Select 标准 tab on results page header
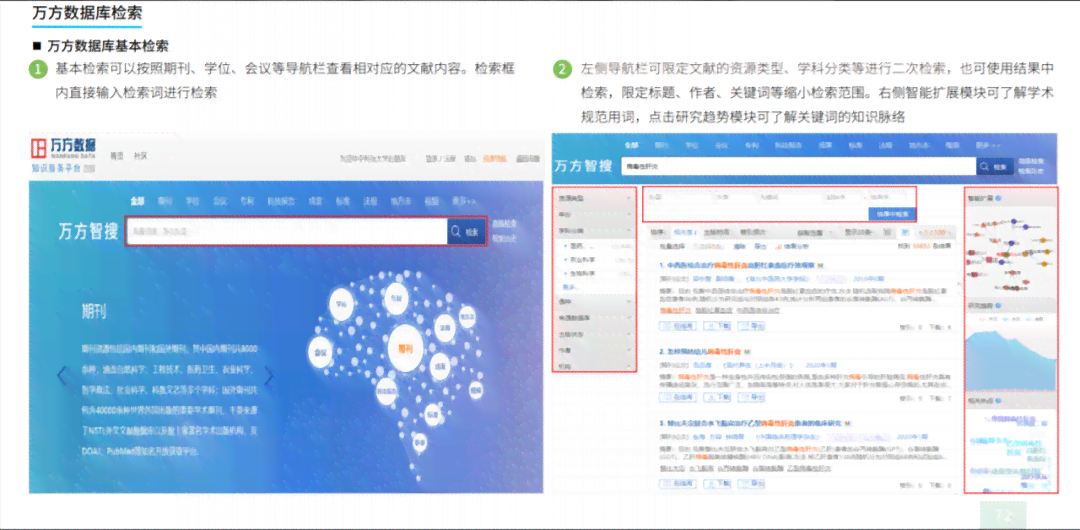This screenshot has width=1080, height=530. pos(856,145)
